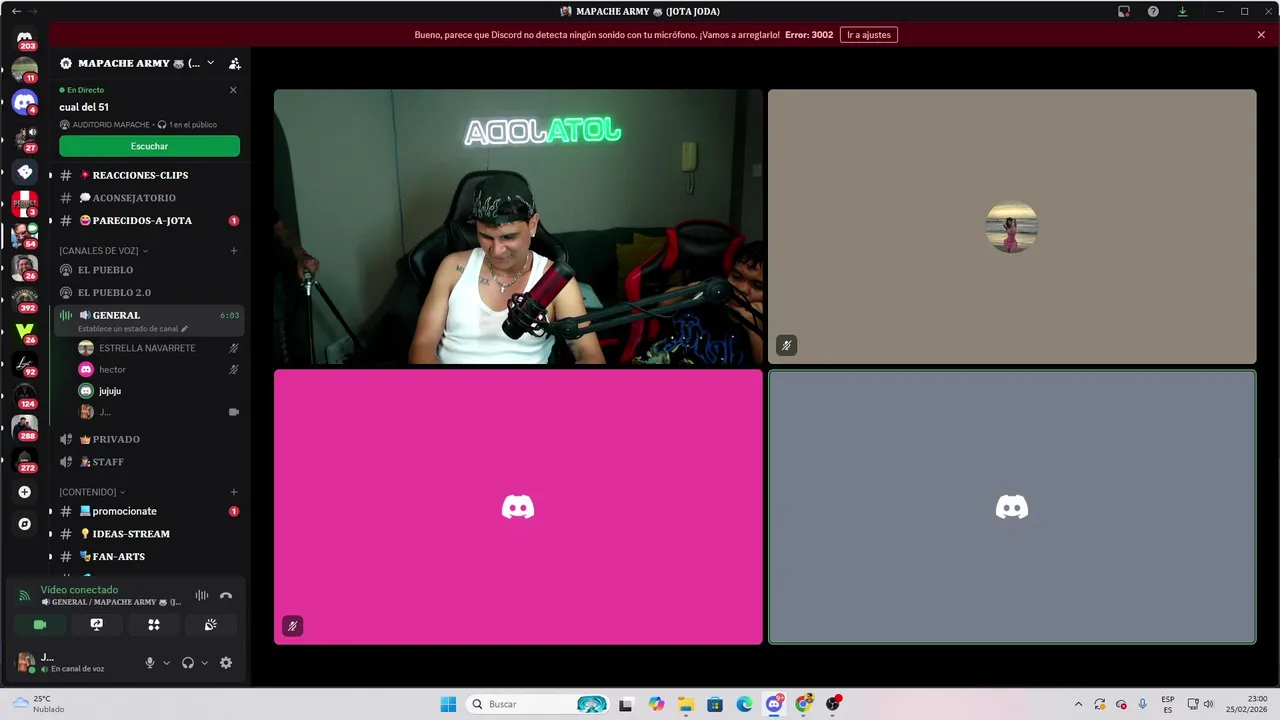Collapse the CONTENIDO category
The width and height of the screenshot is (1280, 720).
(x=92, y=492)
